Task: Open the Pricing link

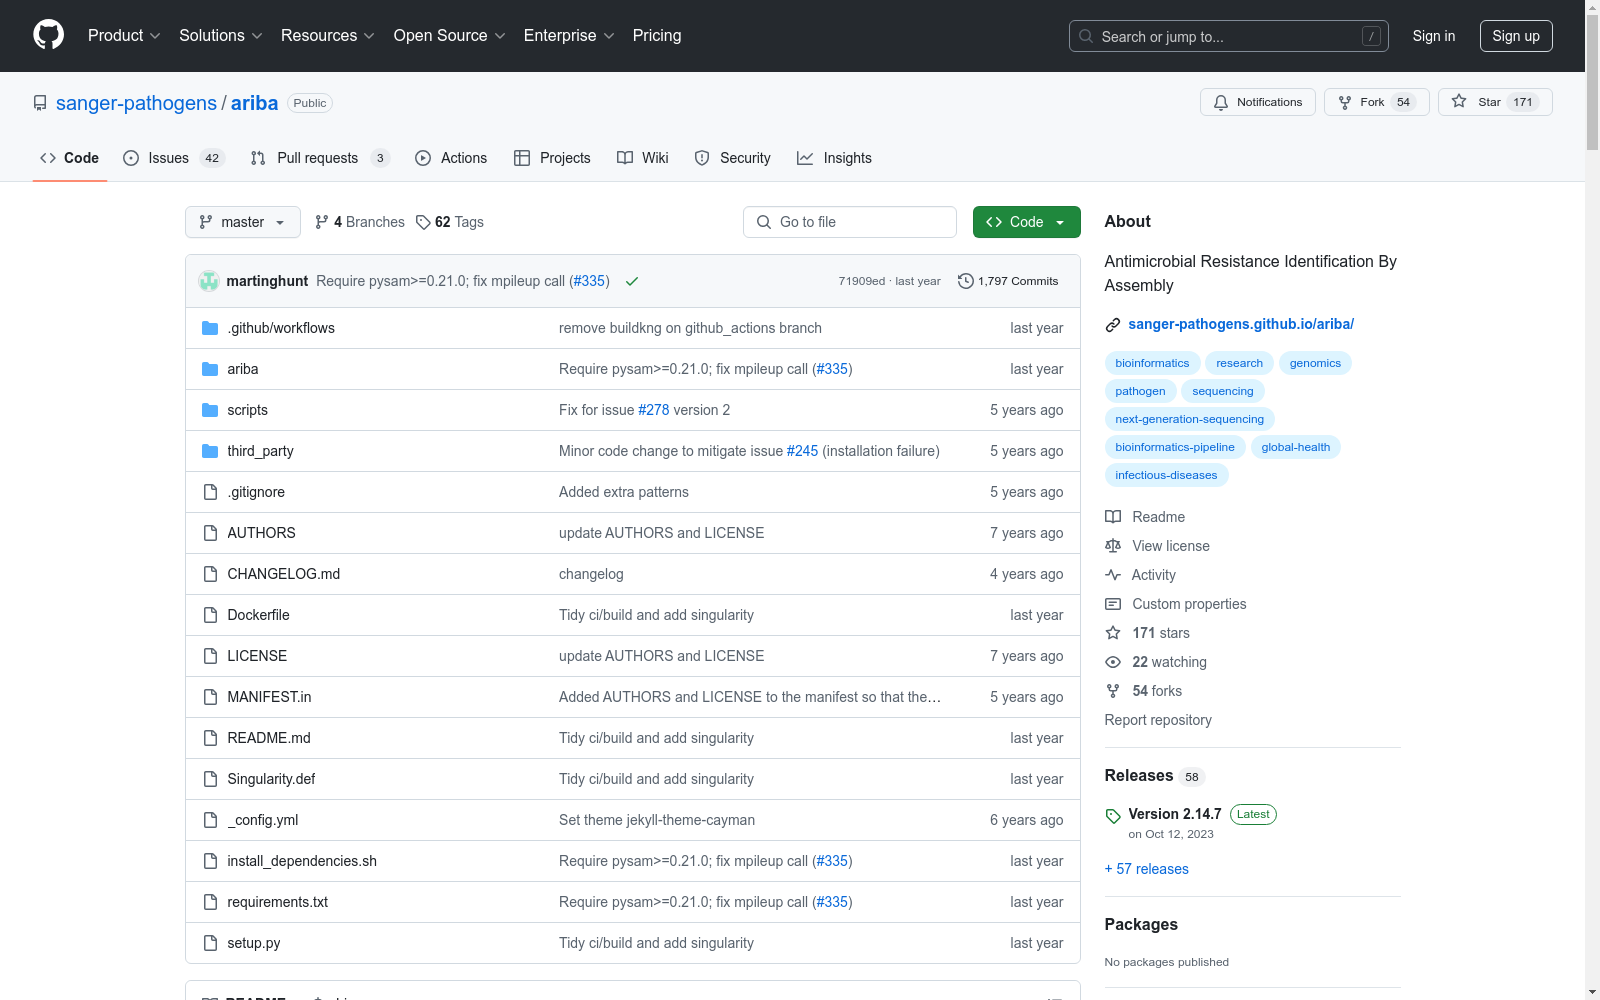Action: pos(657,36)
